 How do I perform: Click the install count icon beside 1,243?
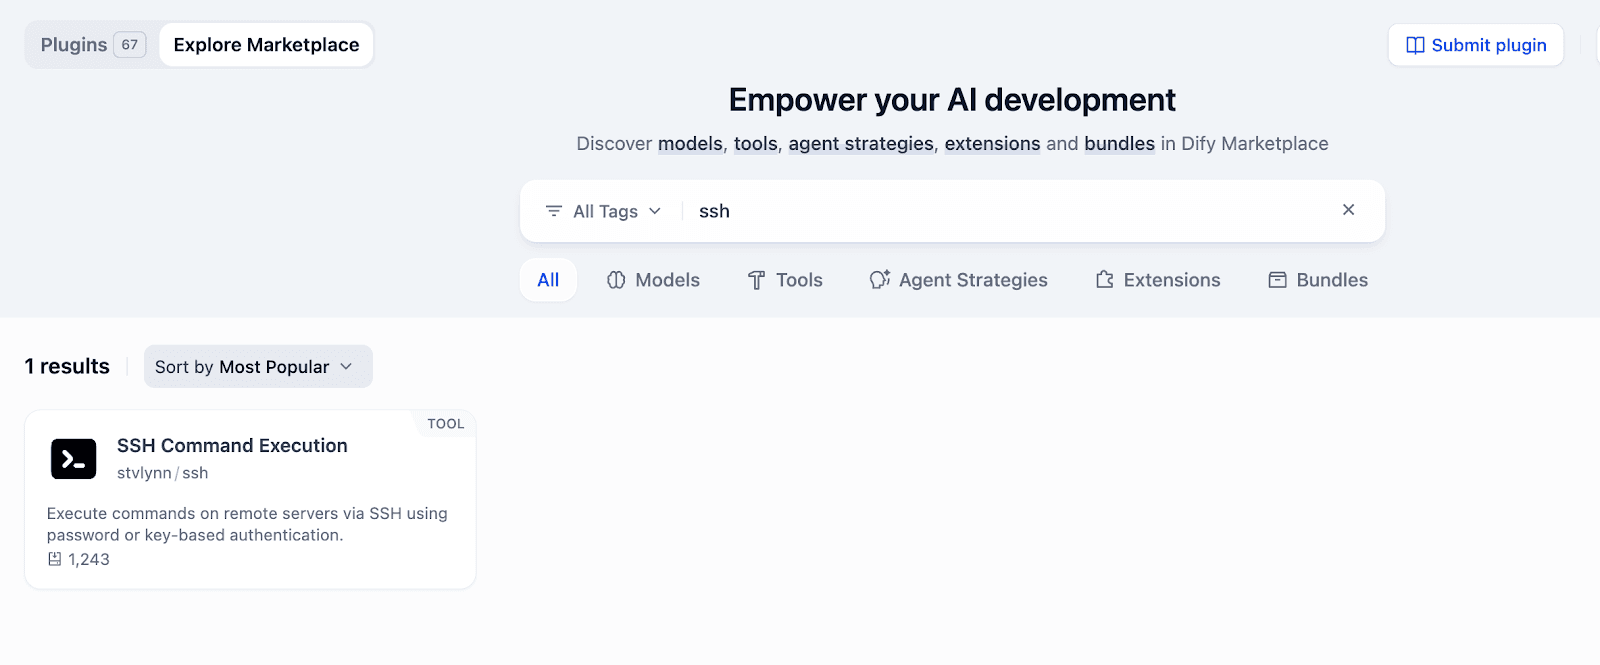[x=55, y=559]
